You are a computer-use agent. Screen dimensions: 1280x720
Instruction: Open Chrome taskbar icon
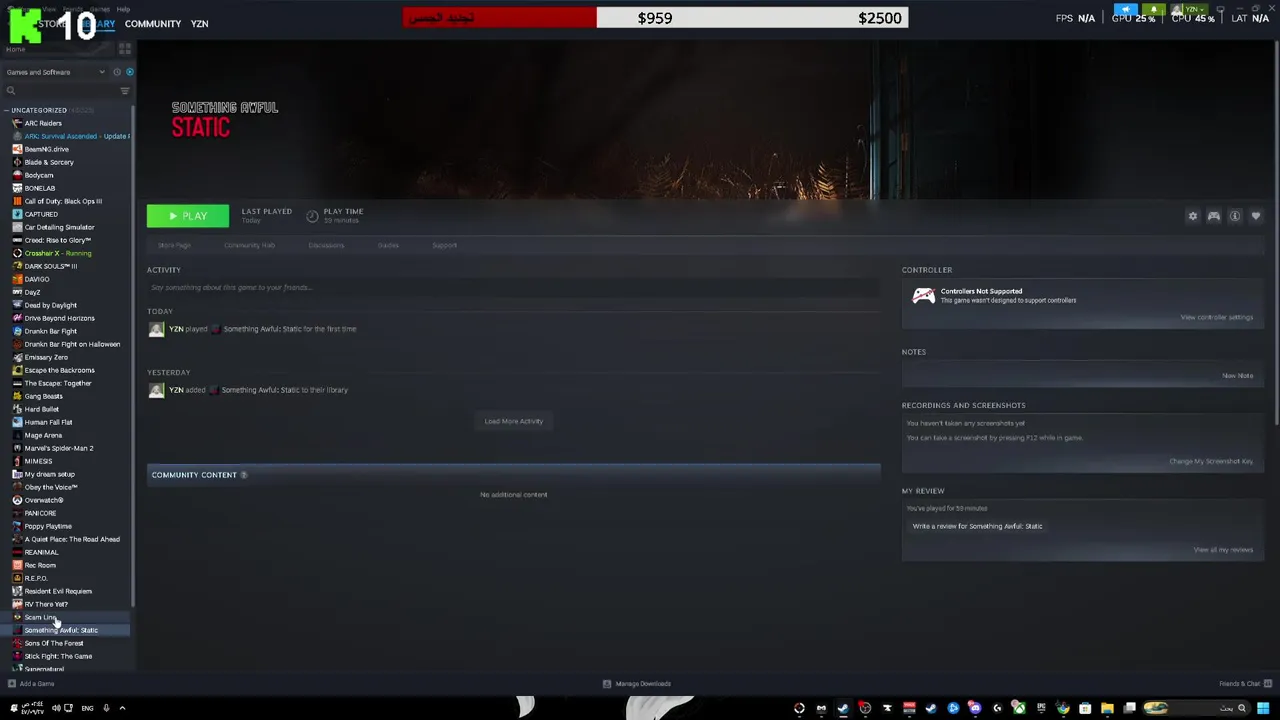tap(1063, 708)
